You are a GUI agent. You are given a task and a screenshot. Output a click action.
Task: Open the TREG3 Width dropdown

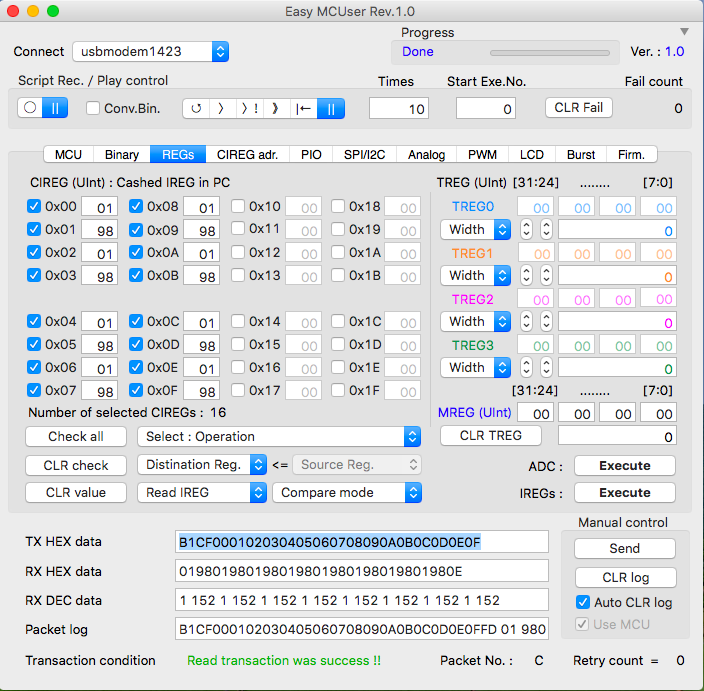click(x=475, y=367)
